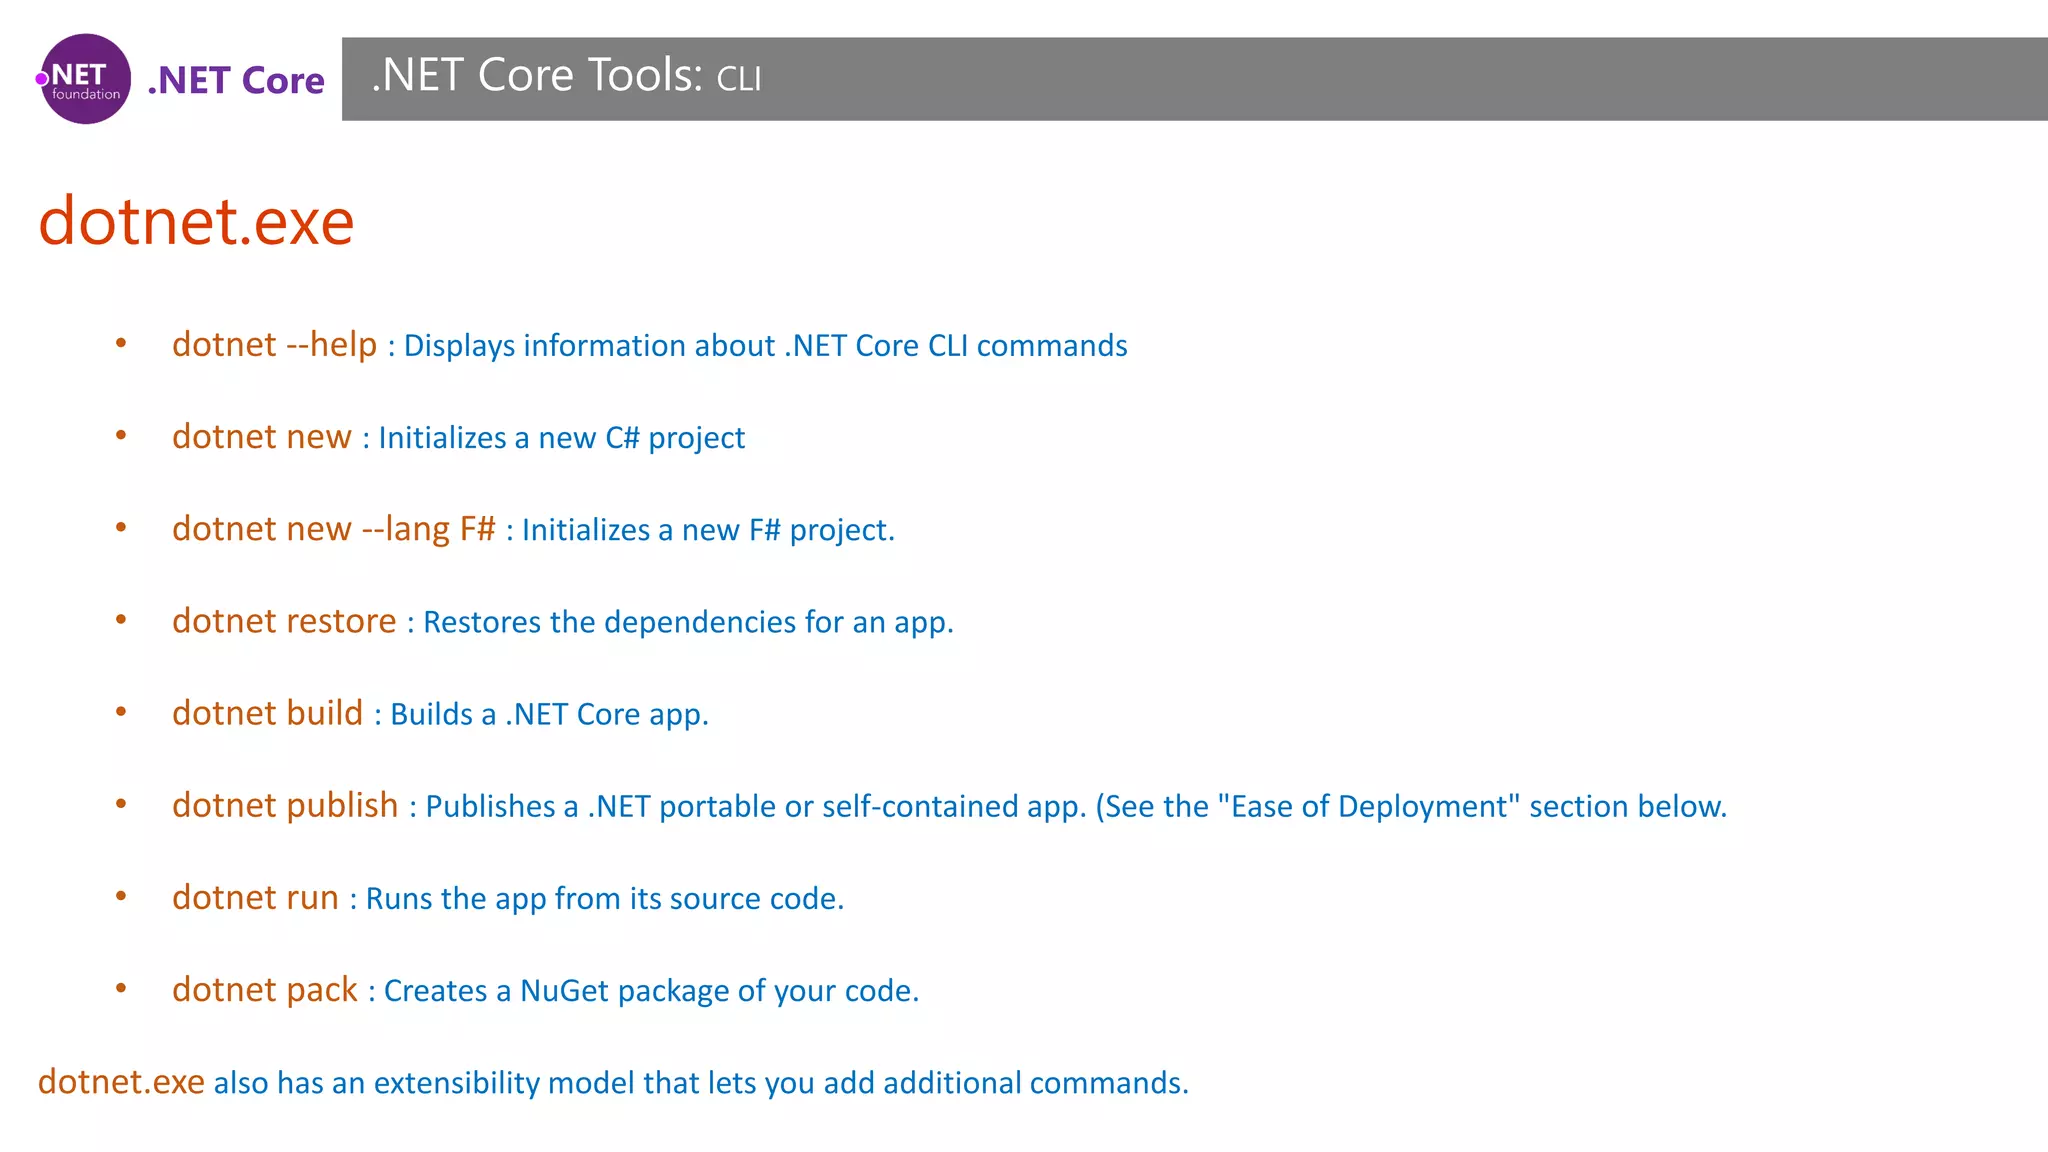Click the ".NET Core Tools: CLI" header title
Image resolution: width=2048 pixels, height=1152 pixels.
tap(566, 76)
